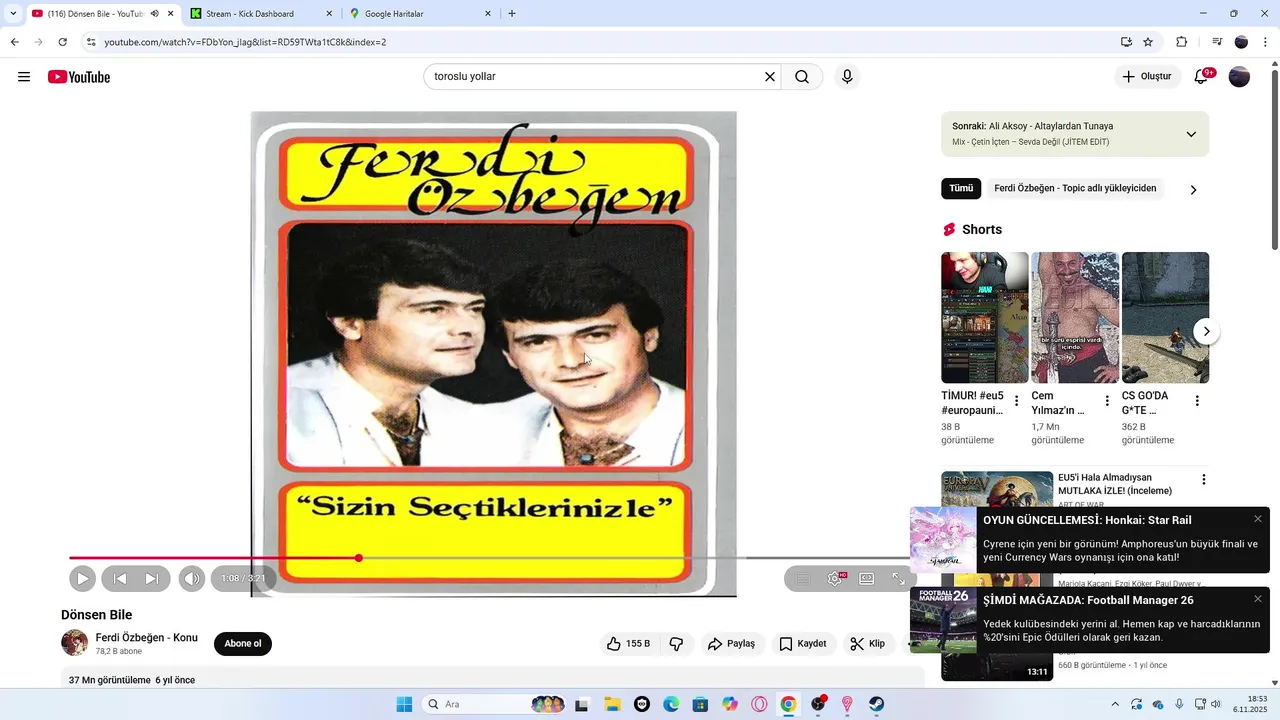
Task: Subscribe with the Abone ol button
Action: click(243, 644)
